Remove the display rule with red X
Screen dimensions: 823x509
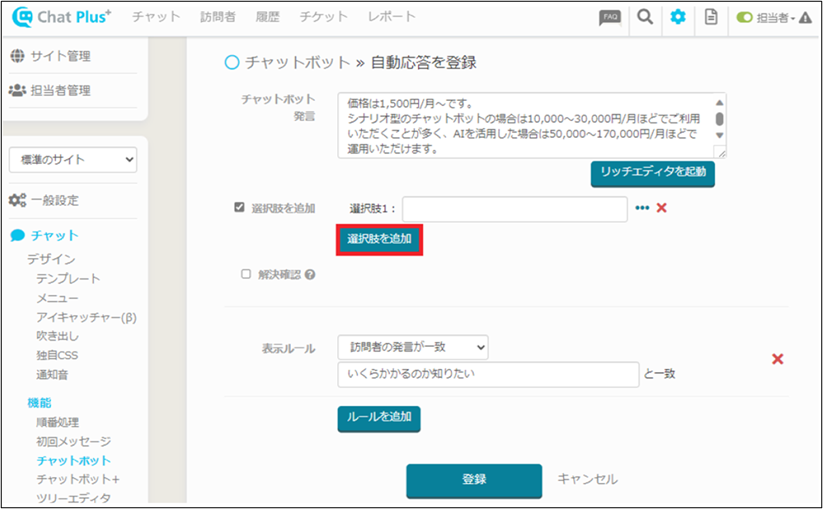coord(777,359)
